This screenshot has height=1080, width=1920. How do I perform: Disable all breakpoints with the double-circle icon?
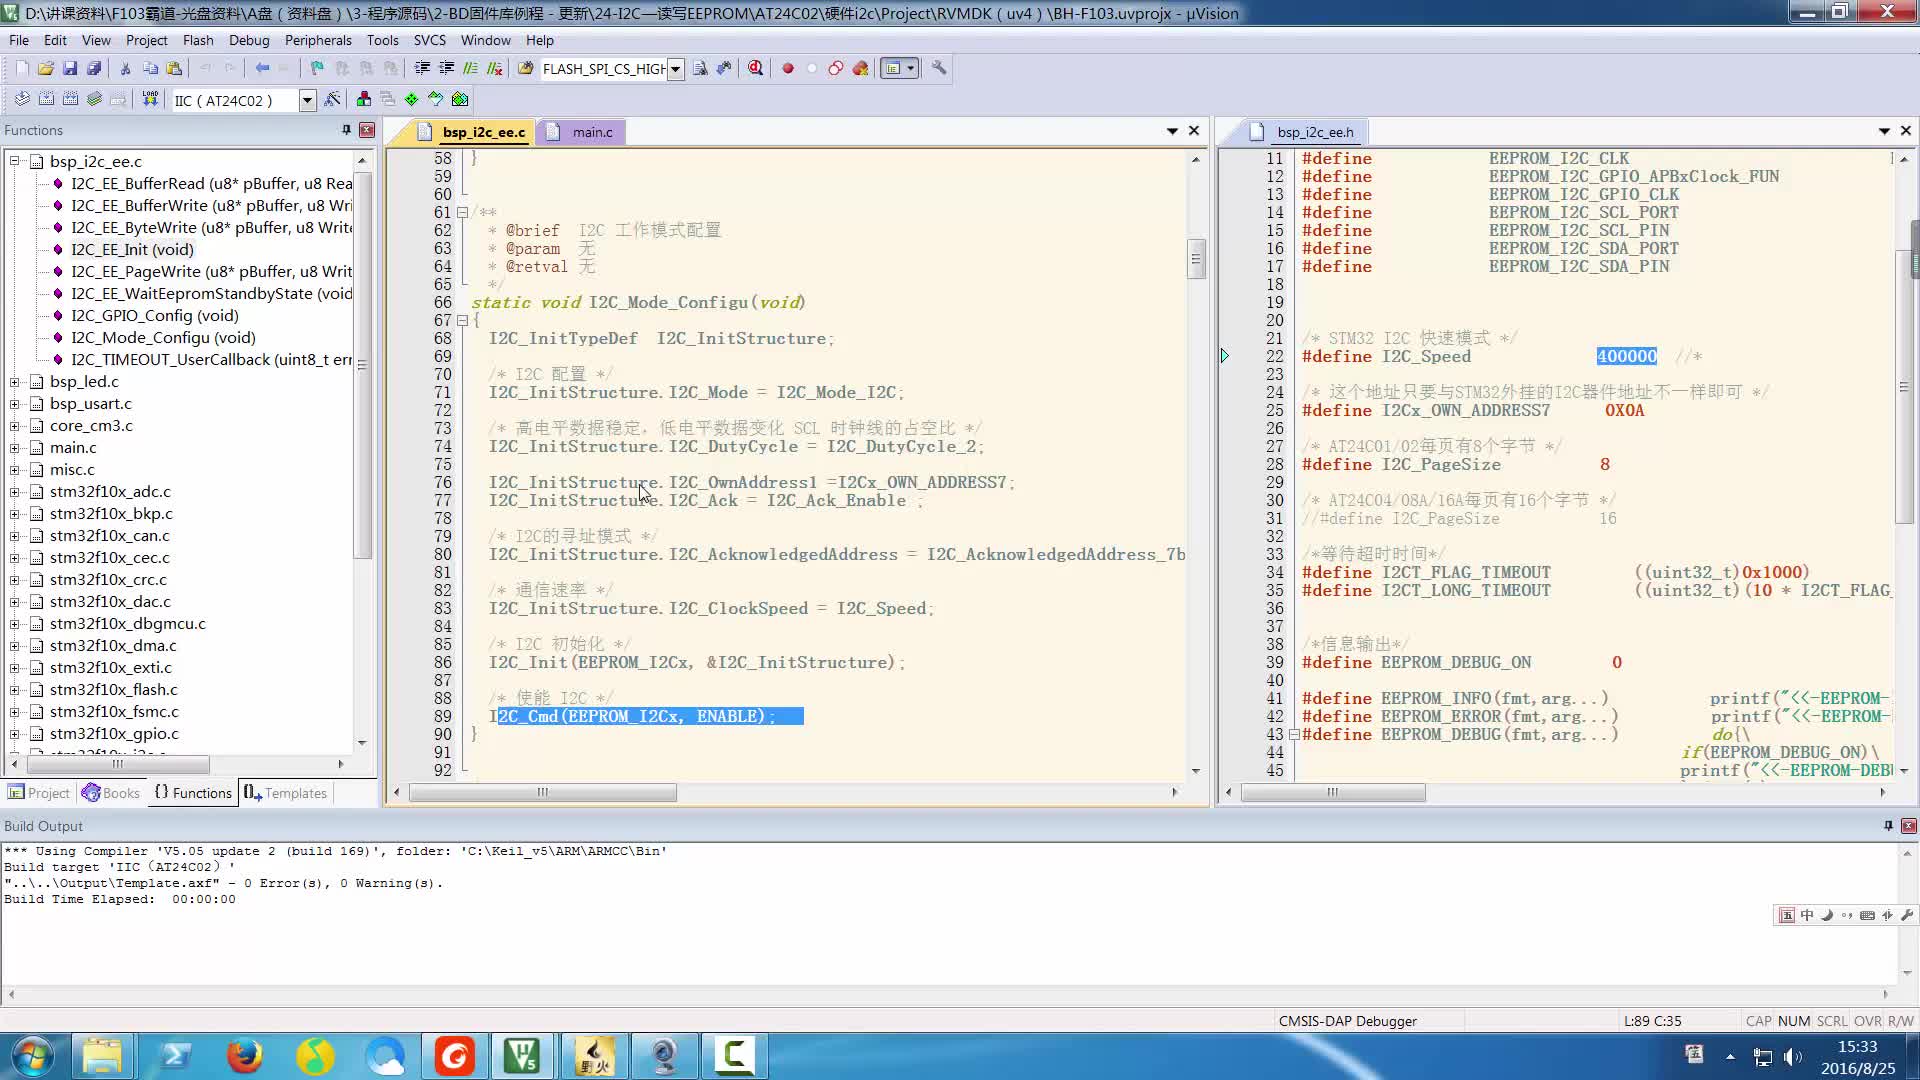[x=835, y=68]
